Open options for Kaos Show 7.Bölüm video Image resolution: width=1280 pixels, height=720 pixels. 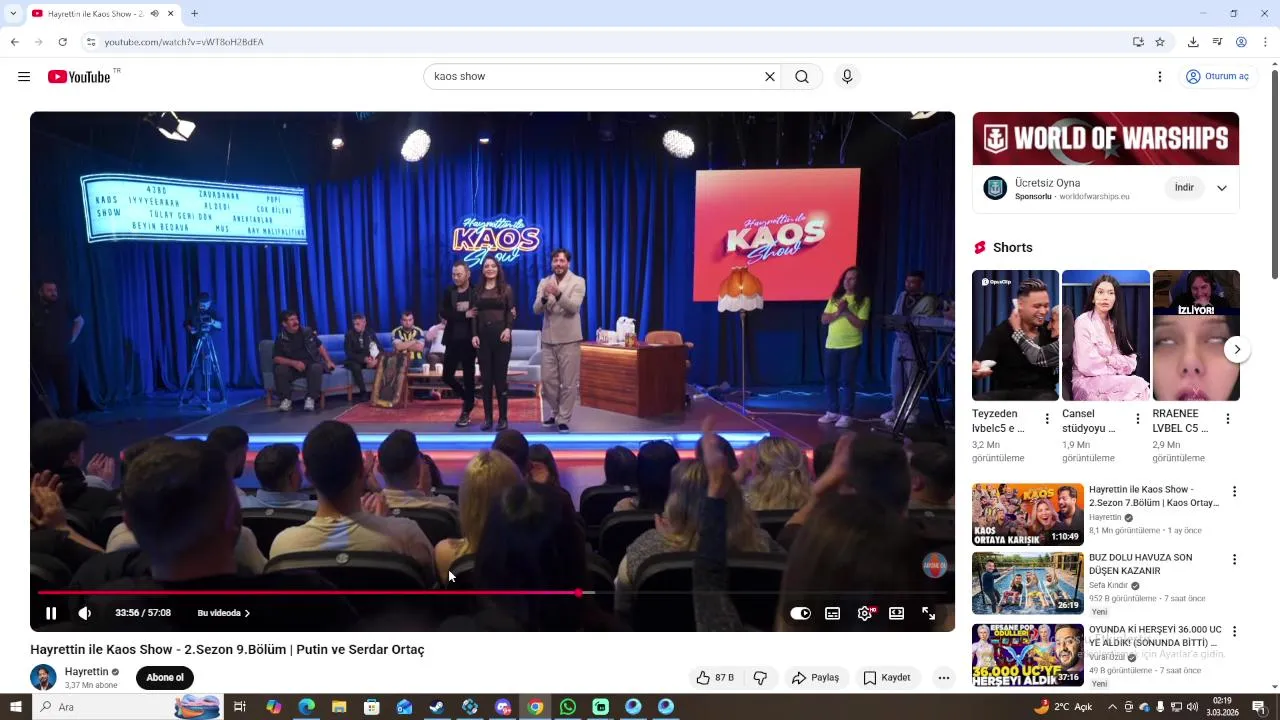pos(1234,491)
